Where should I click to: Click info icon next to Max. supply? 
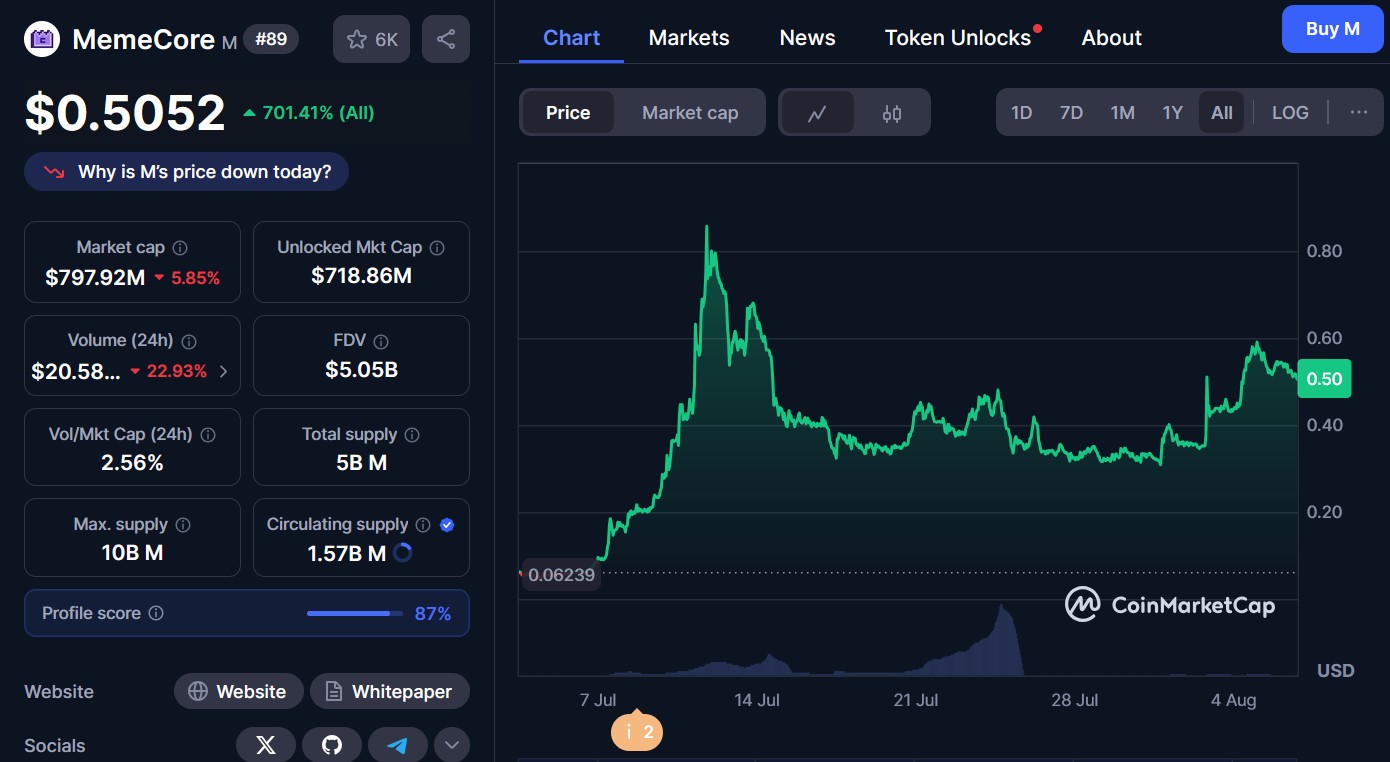click(x=184, y=525)
